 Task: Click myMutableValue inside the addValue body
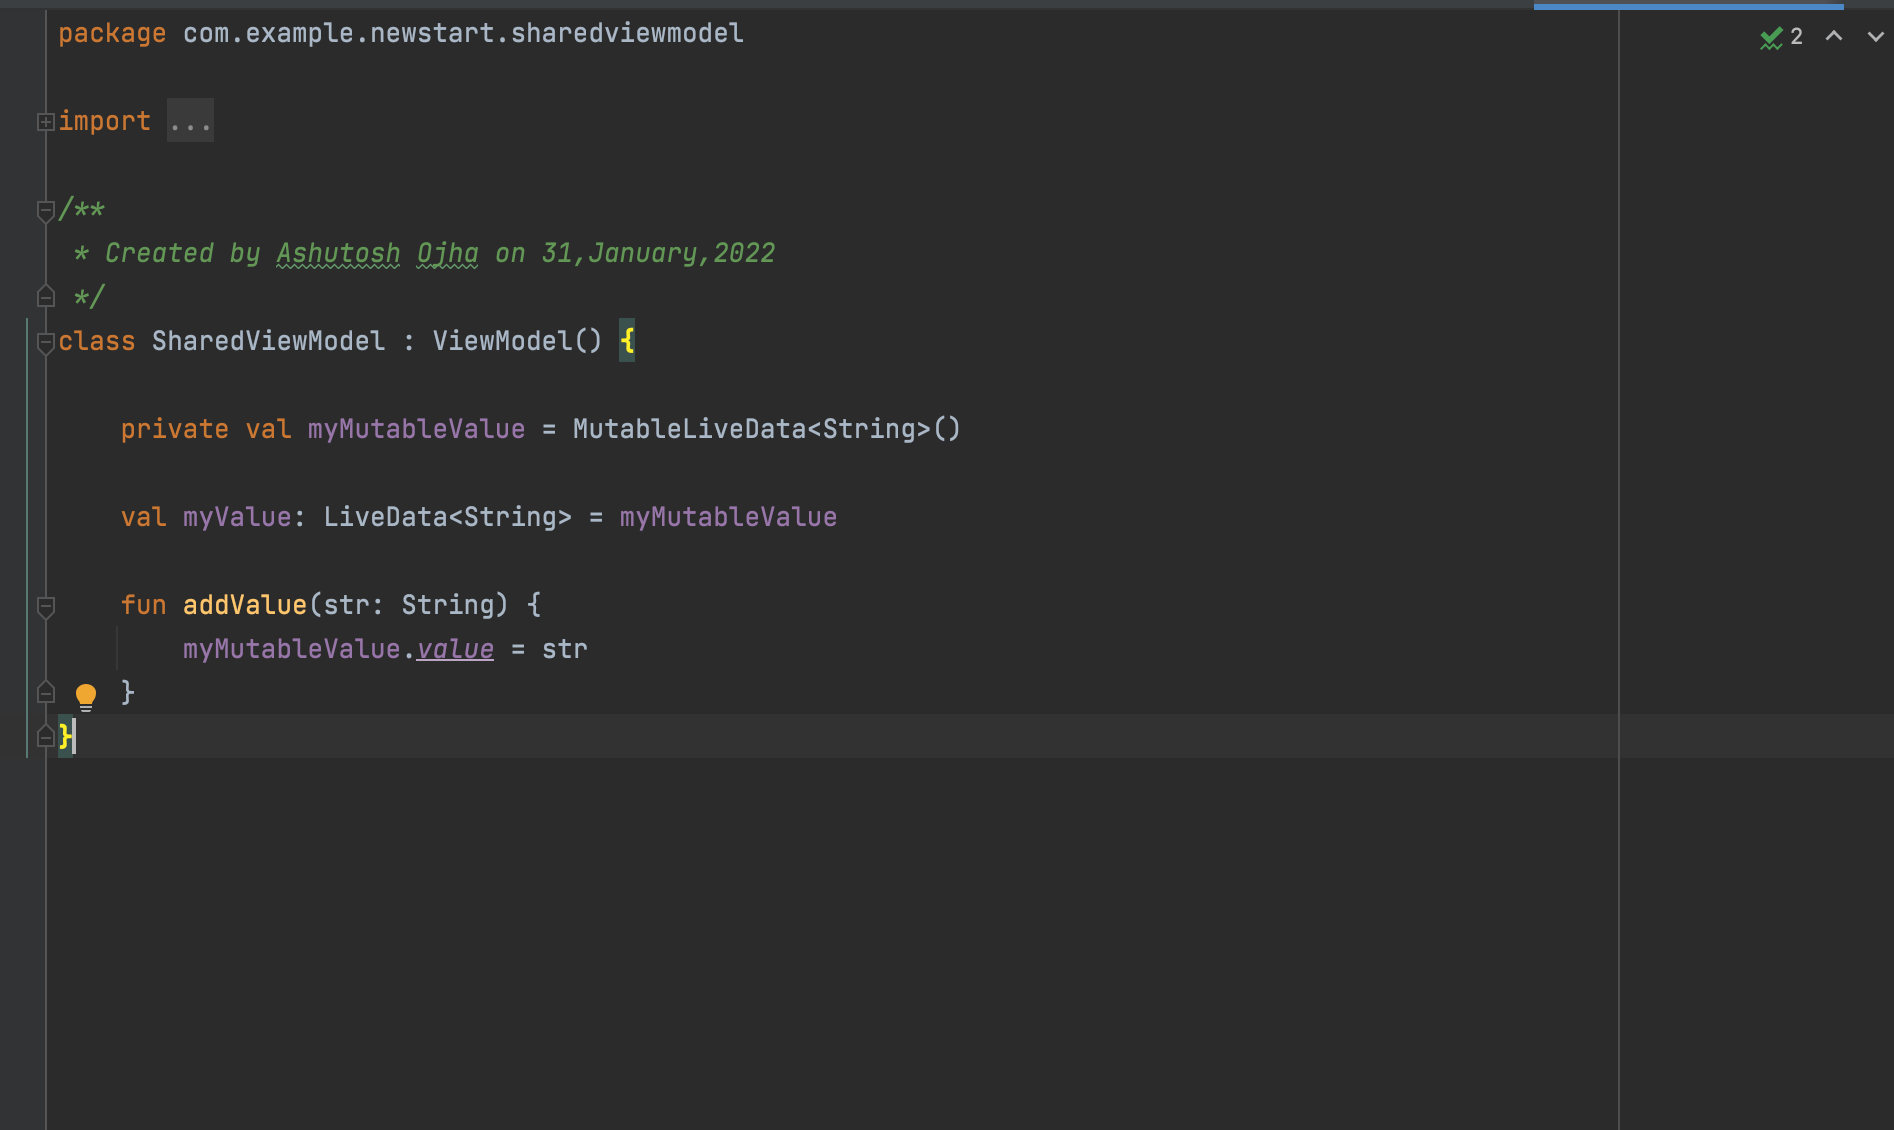292,649
